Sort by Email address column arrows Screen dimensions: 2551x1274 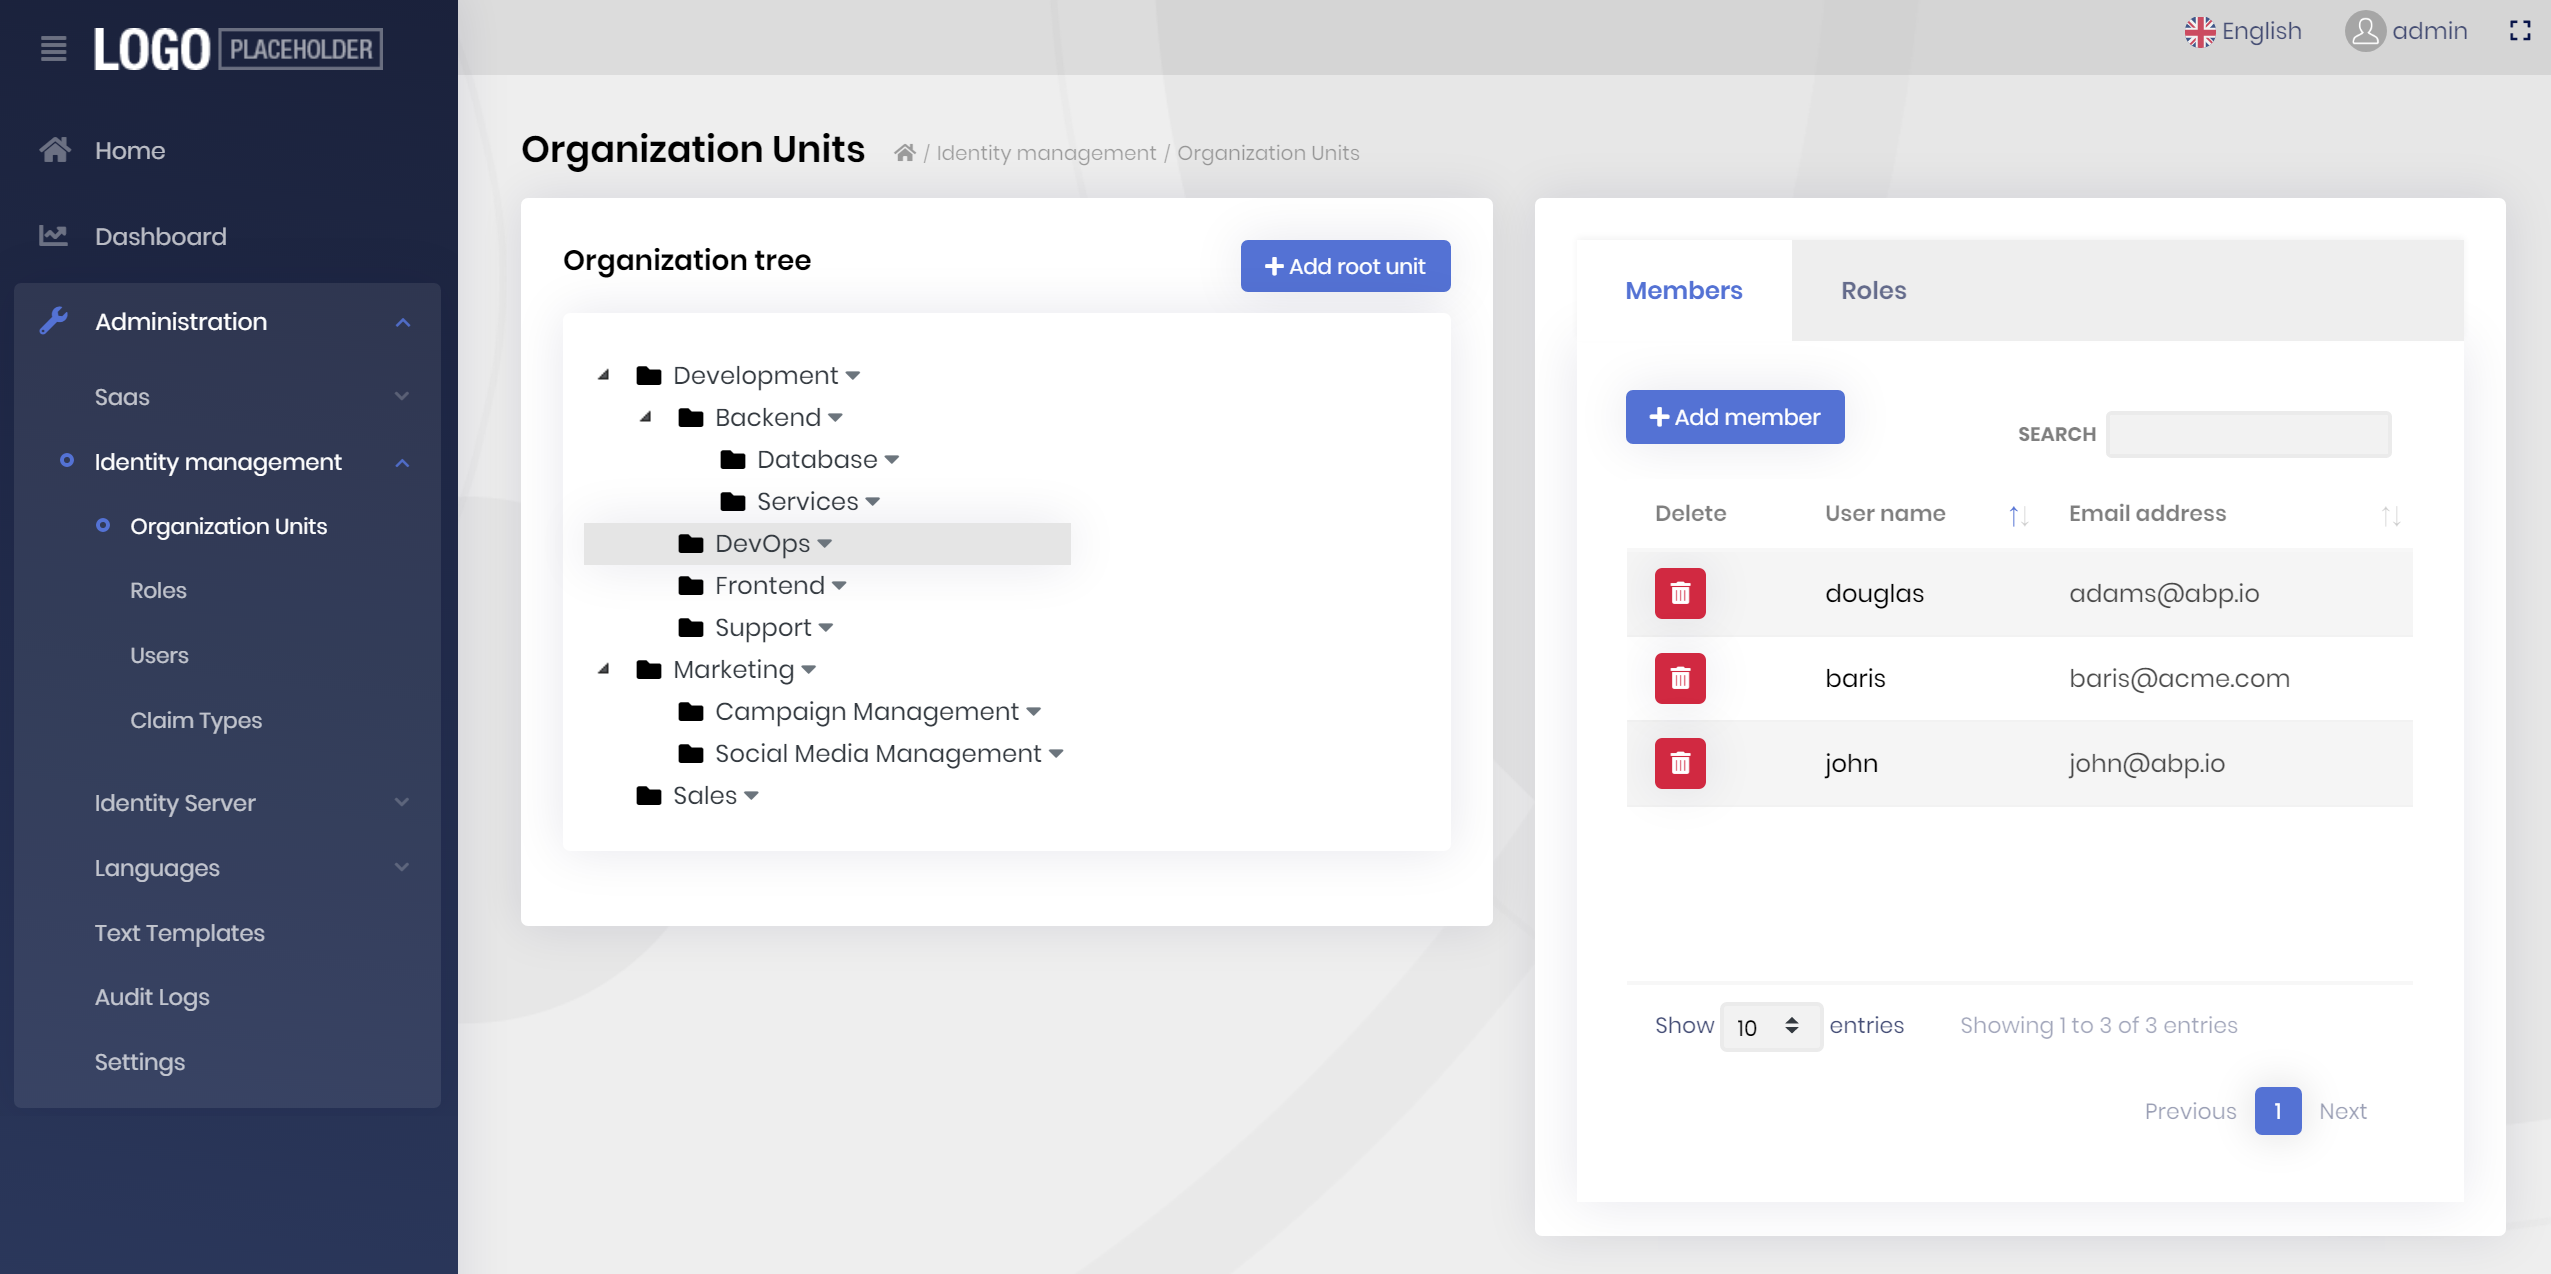tap(2389, 515)
